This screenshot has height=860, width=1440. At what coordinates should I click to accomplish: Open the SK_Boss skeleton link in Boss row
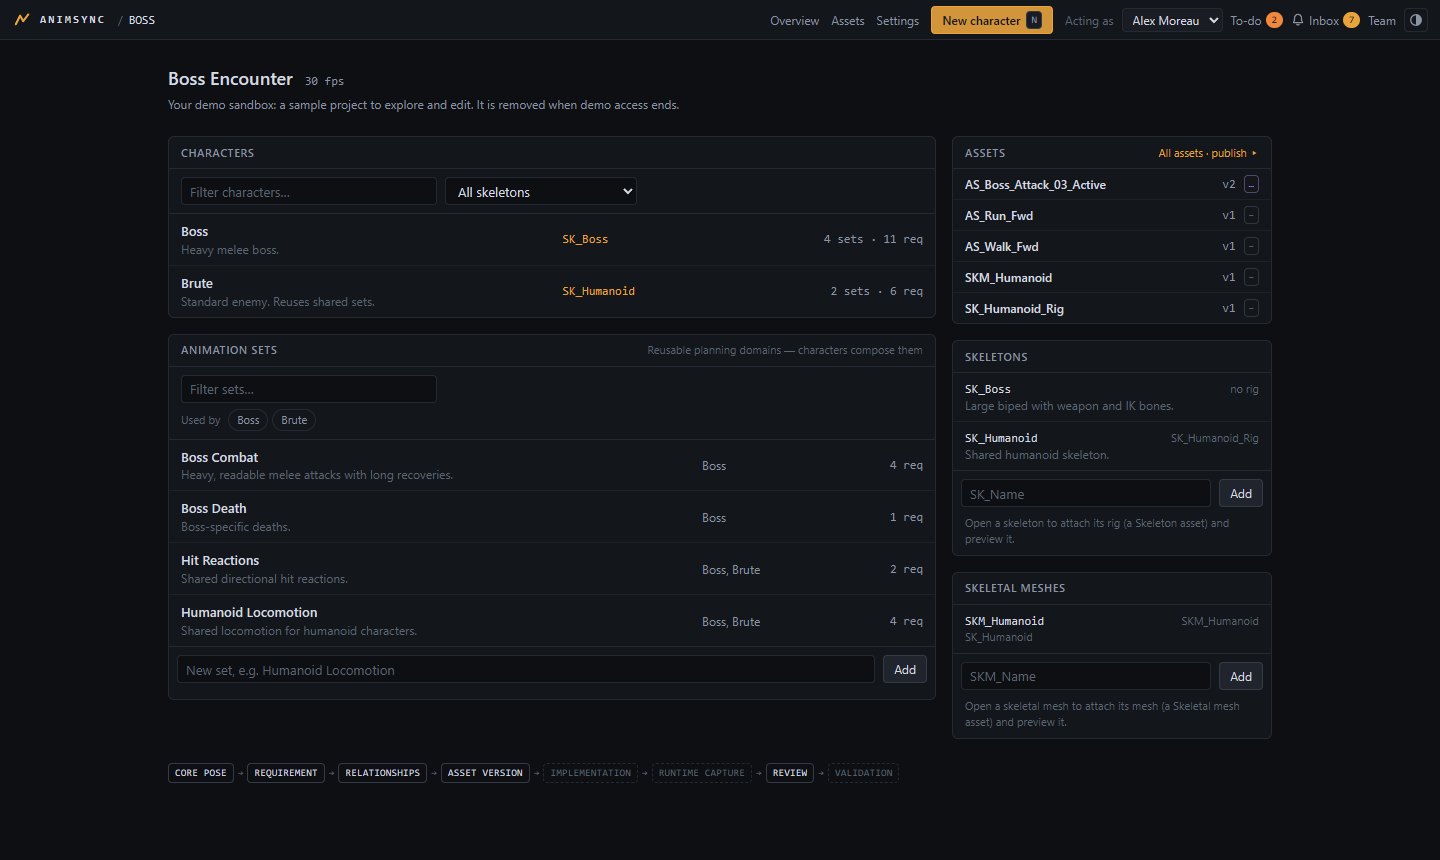tap(585, 240)
